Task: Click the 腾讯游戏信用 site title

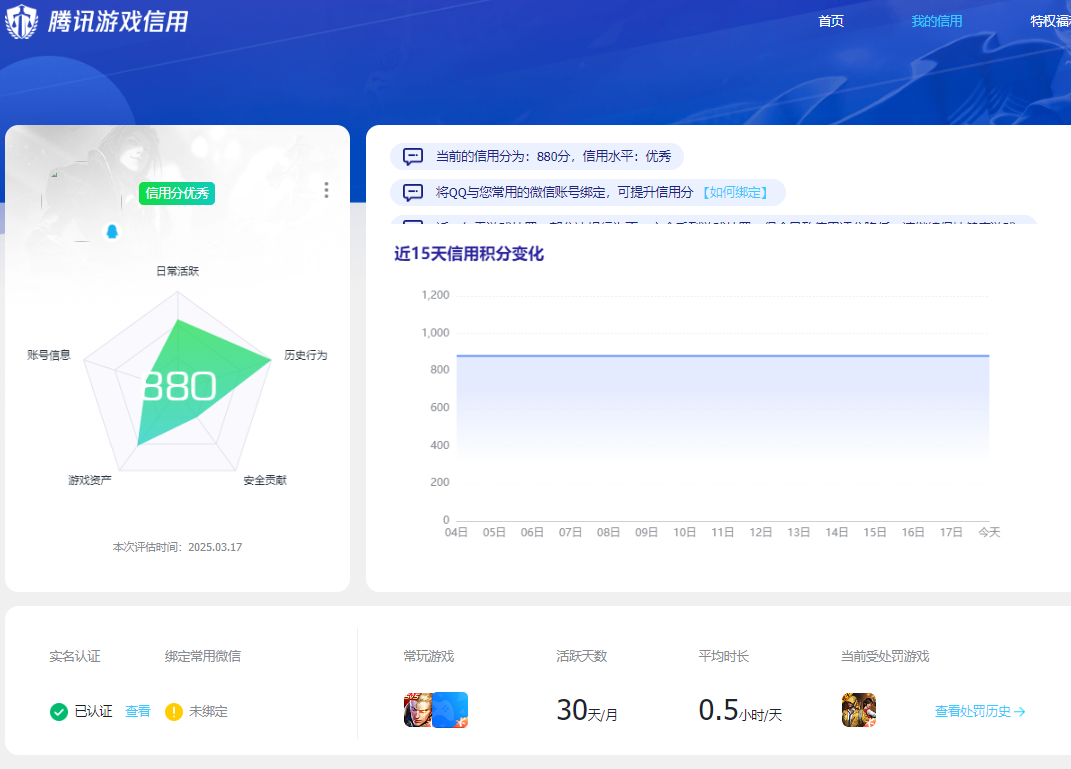Action: tap(118, 21)
